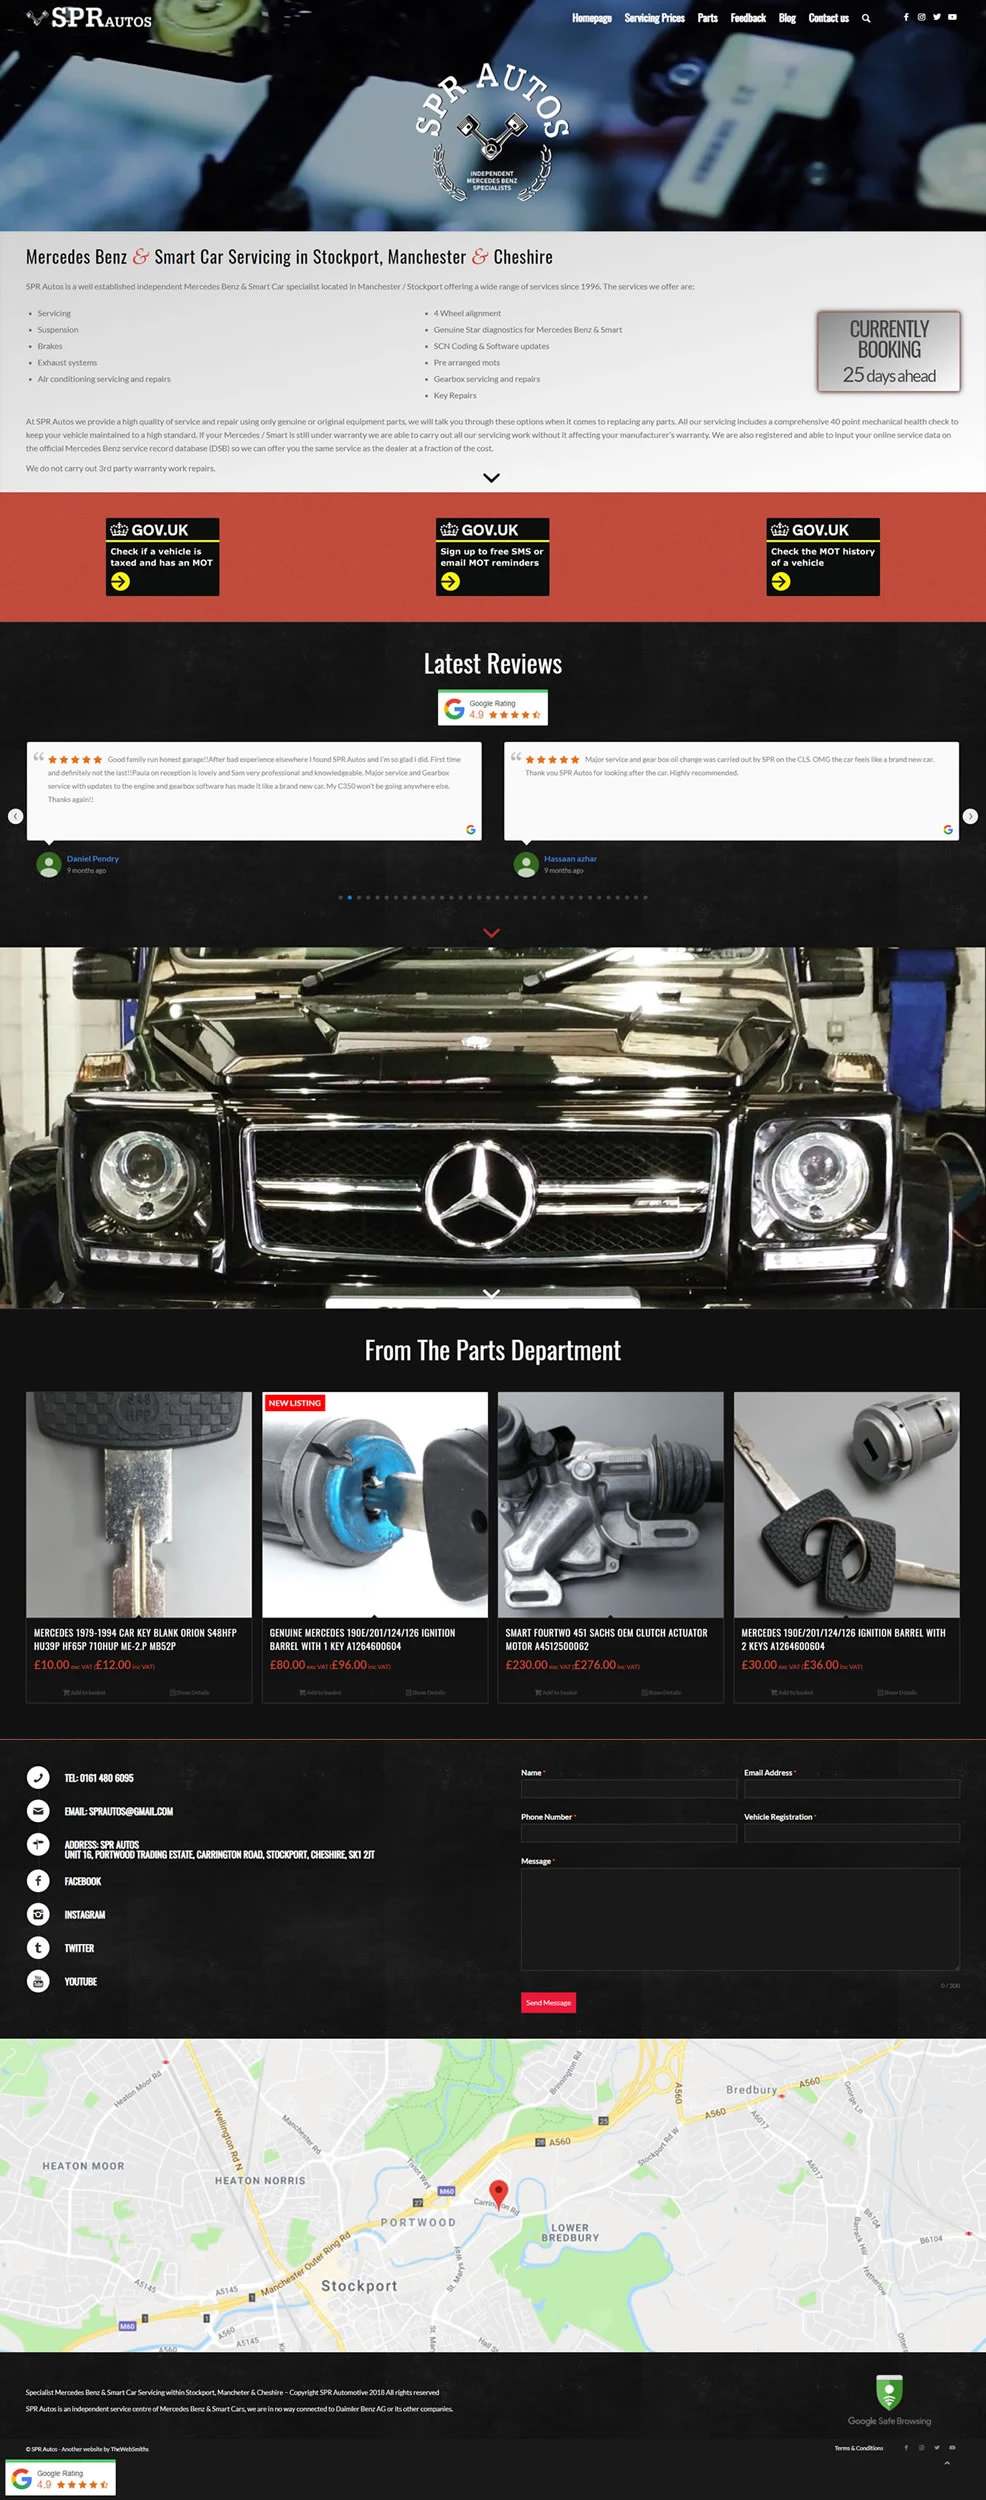Click the down chevron below the servicing text
The height and width of the screenshot is (2500, 986).
tap(491, 478)
